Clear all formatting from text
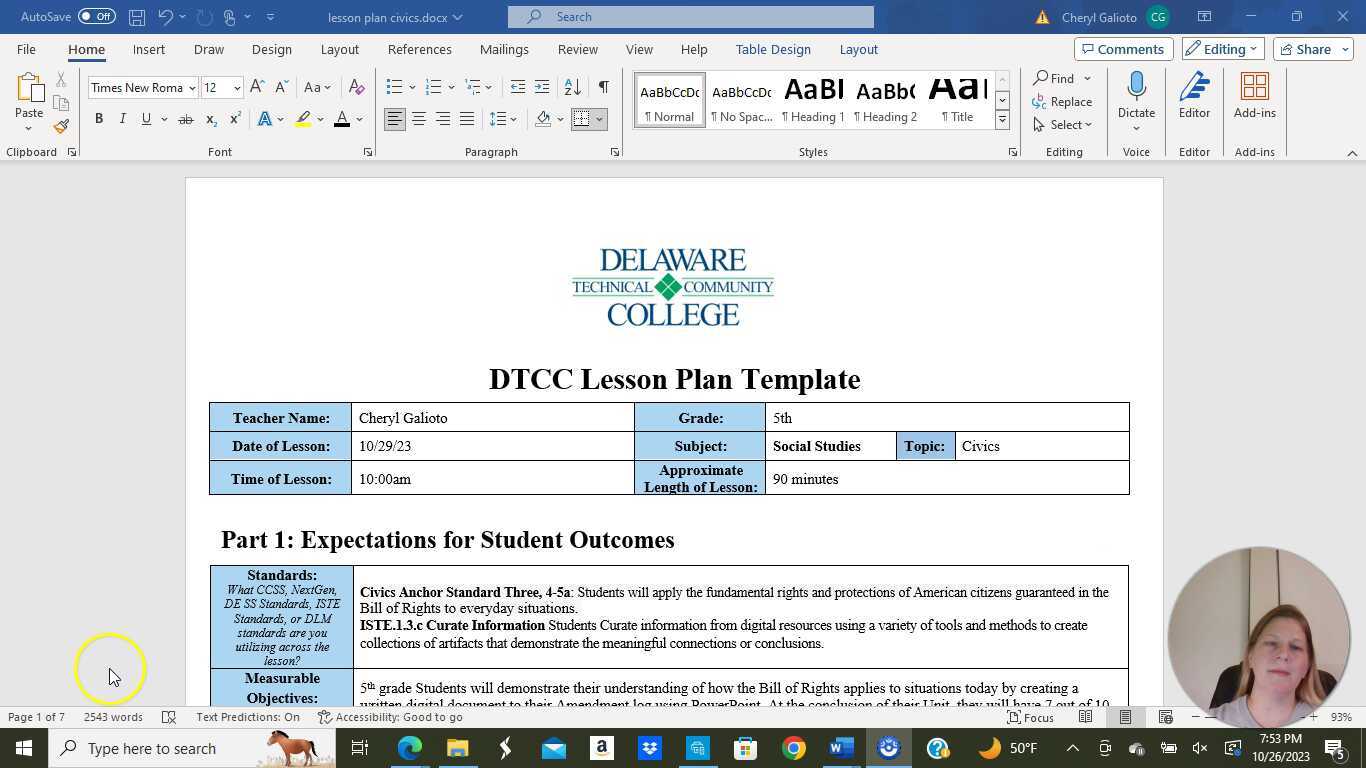 tap(357, 87)
